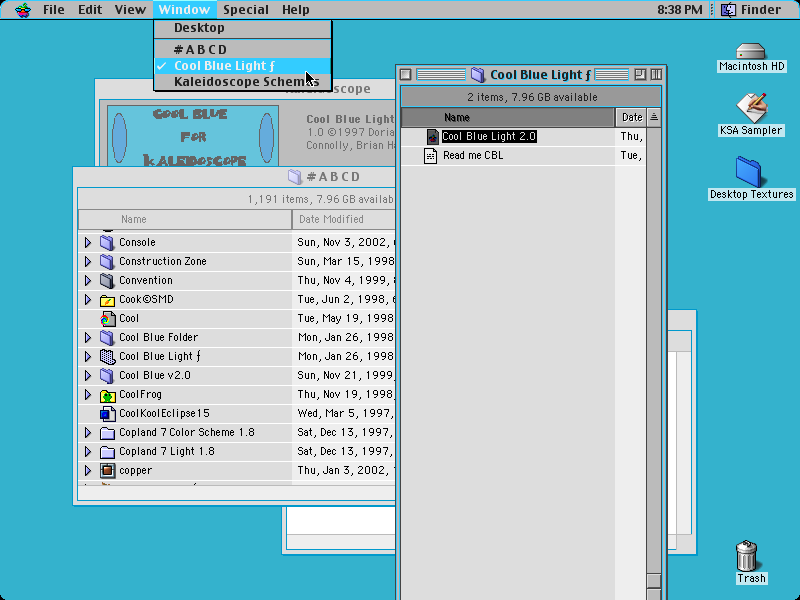
Task: Open the Help menu
Action: [295, 10]
